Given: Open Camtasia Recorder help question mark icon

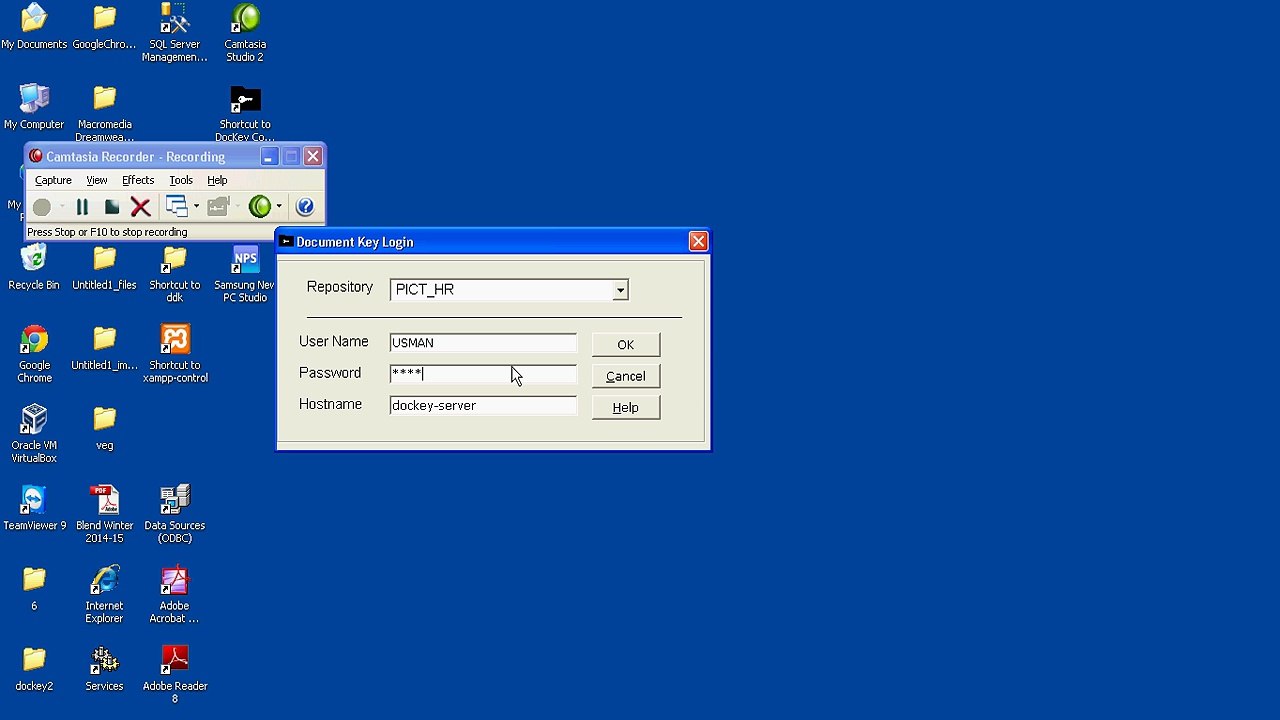Looking at the screenshot, I should pyautogui.click(x=305, y=207).
